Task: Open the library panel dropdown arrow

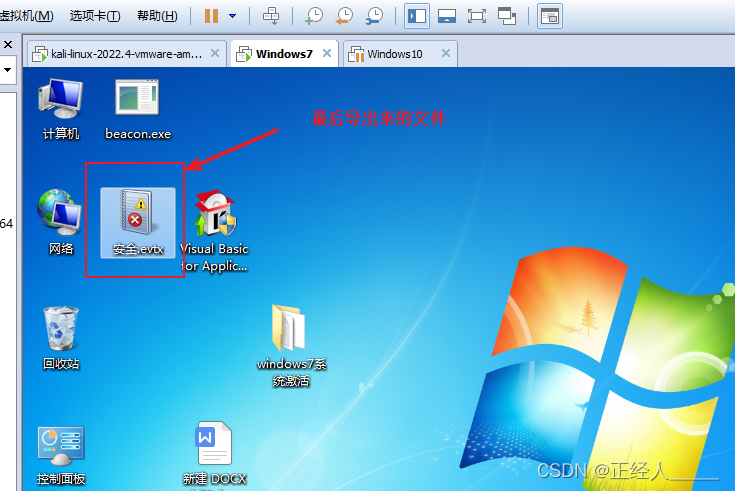Action: click(x=8, y=70)
